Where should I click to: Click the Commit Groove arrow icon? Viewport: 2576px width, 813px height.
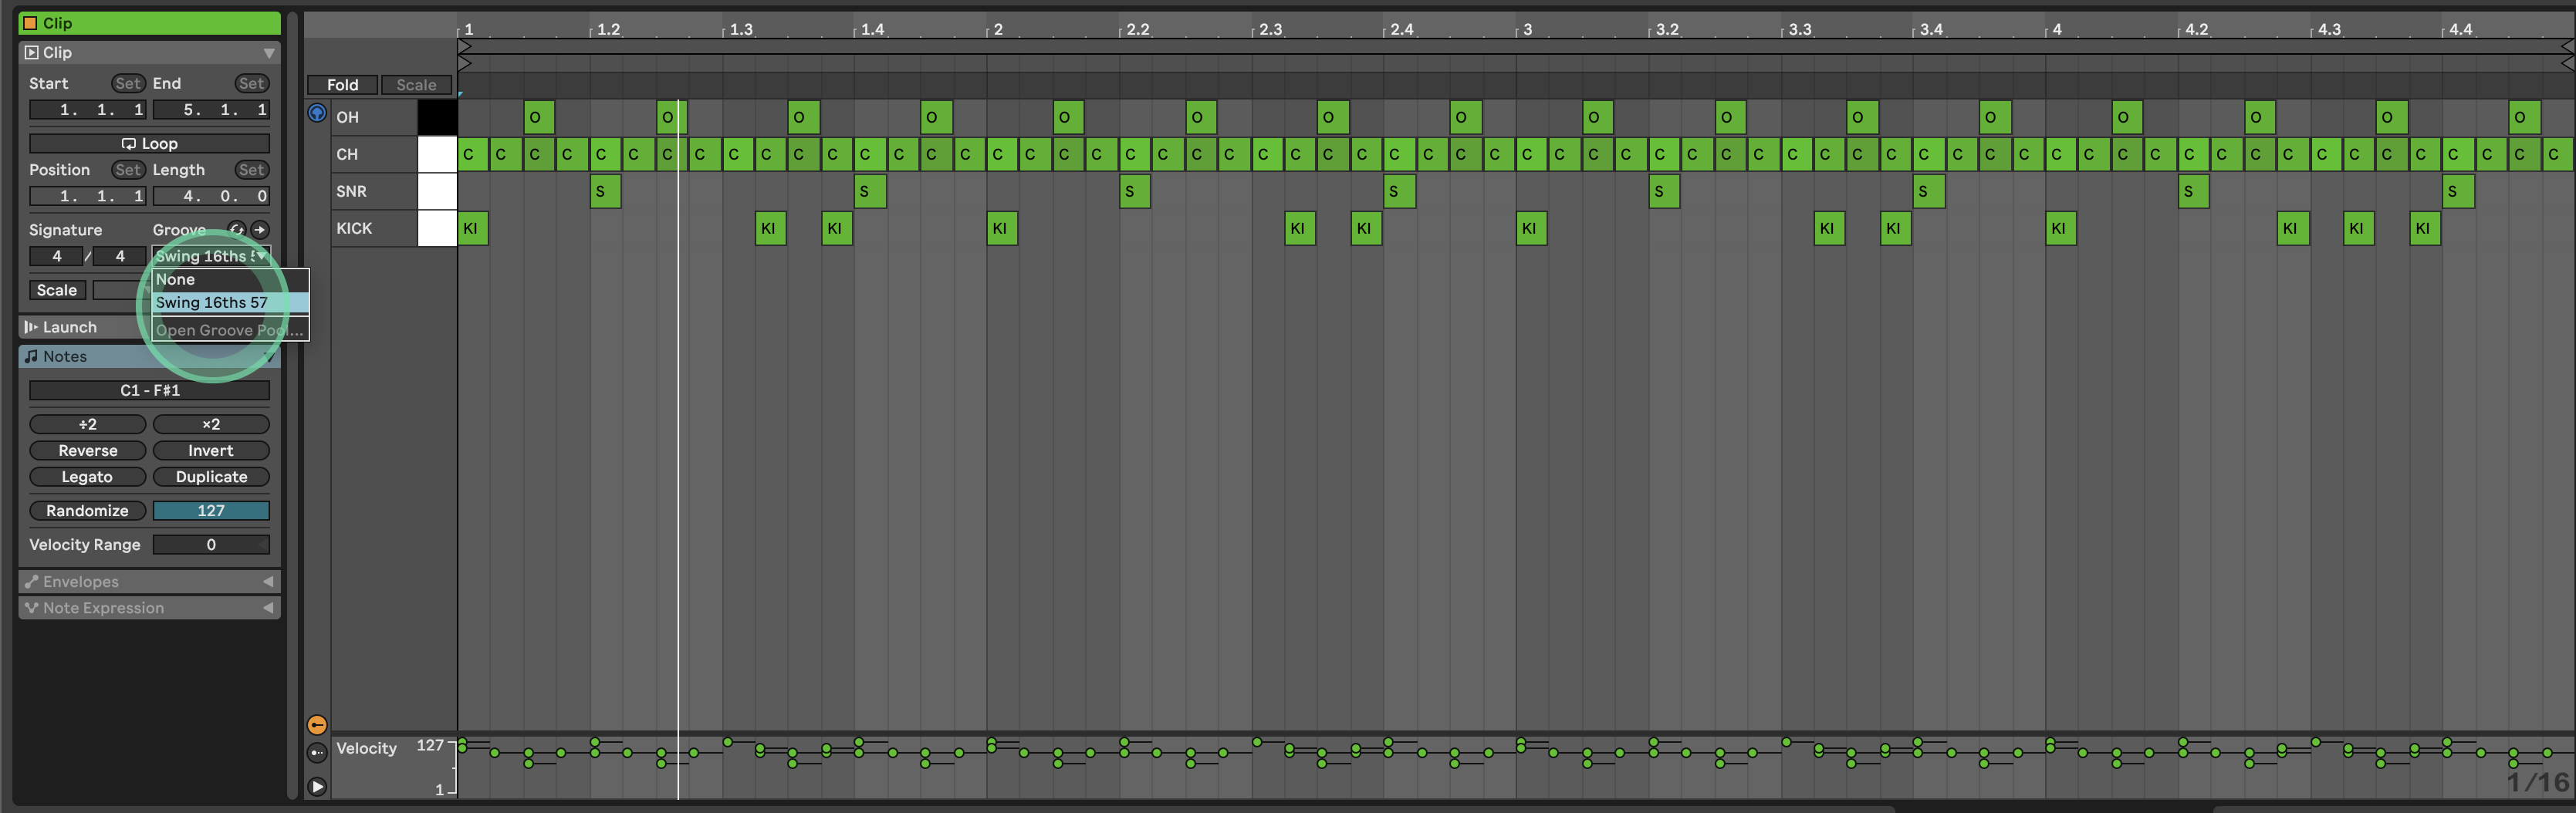260,230
